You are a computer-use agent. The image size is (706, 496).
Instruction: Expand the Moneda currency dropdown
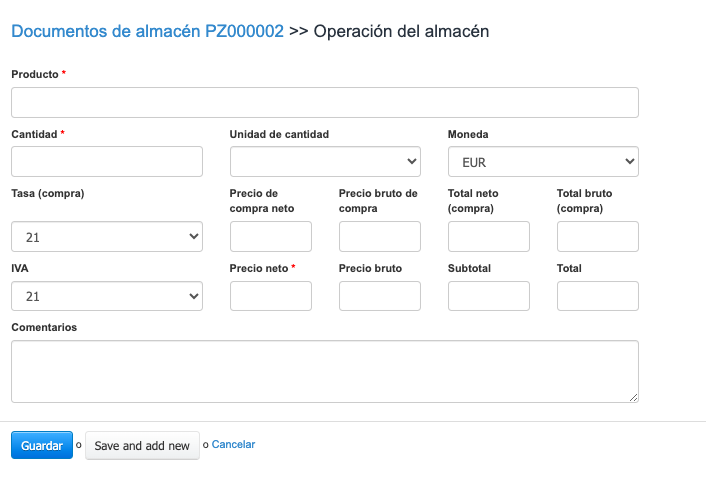click(543, 161)
